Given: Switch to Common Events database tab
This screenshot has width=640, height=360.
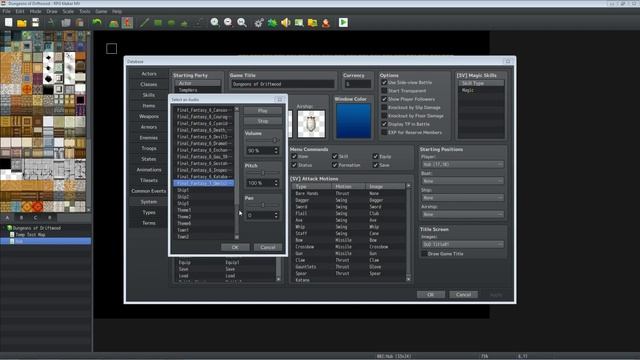Looking at the screenshot, I should [149, 191].
